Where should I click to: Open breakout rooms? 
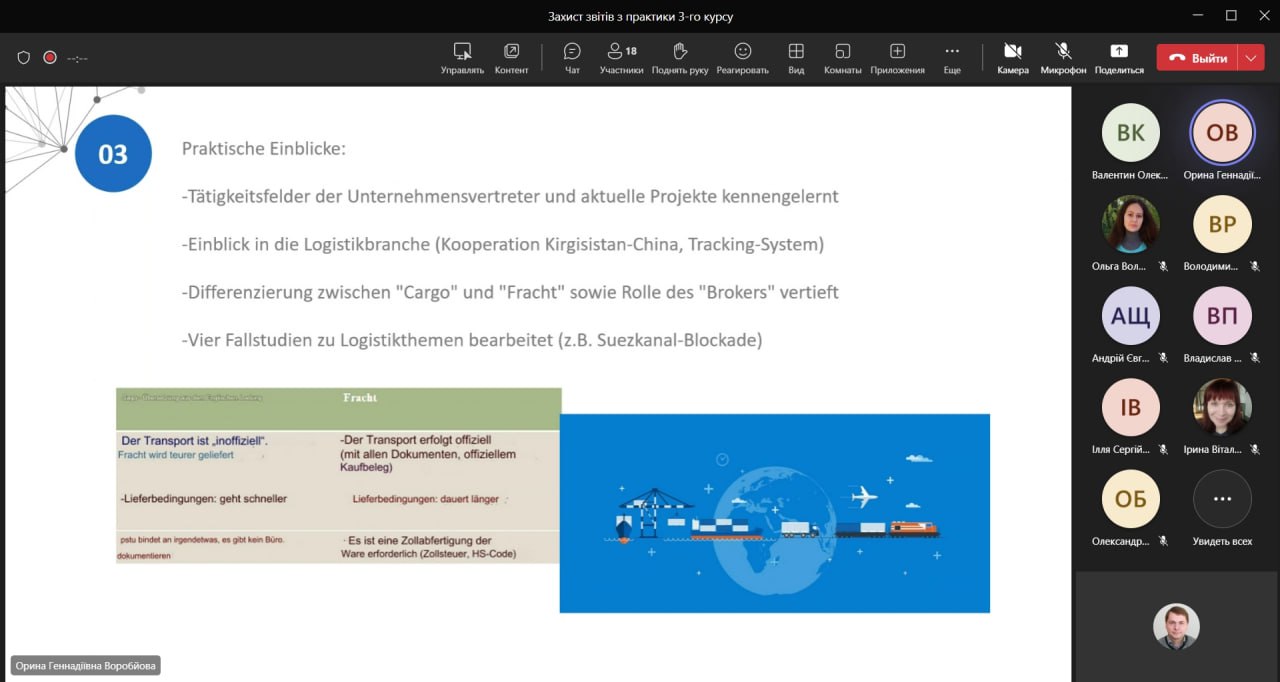843,58
